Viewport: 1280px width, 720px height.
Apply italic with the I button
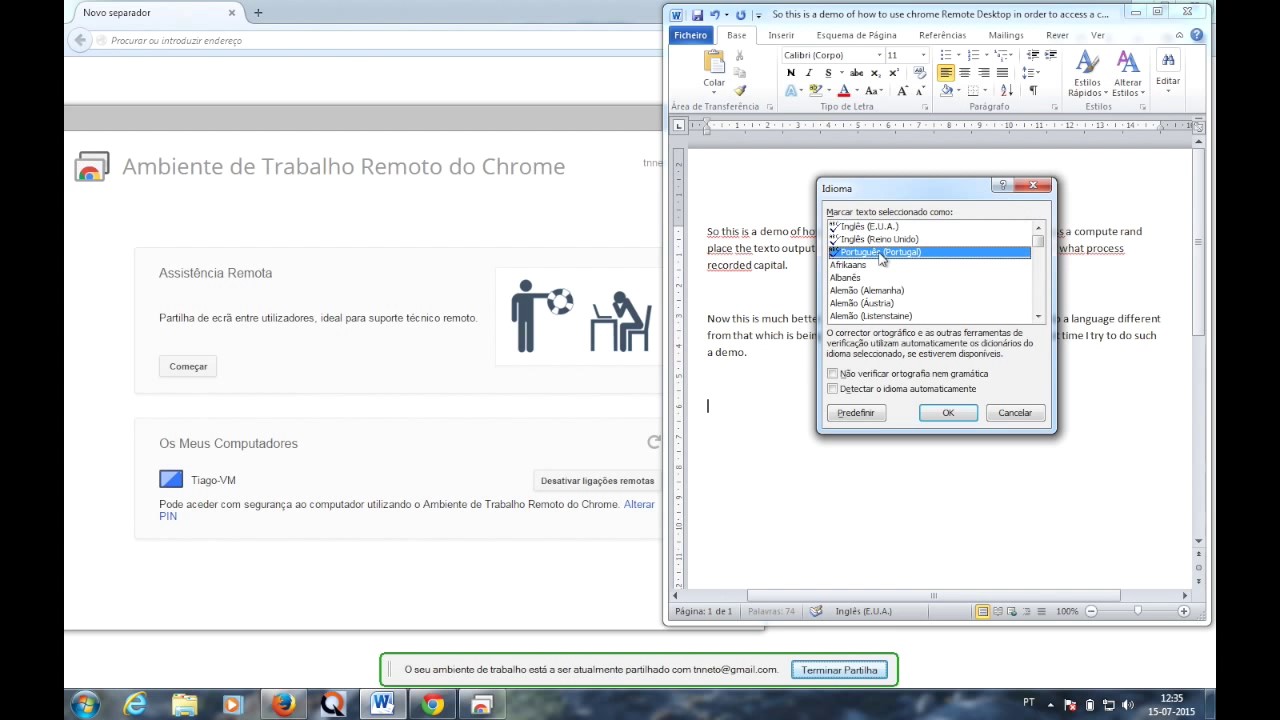(x=810, y=73)
